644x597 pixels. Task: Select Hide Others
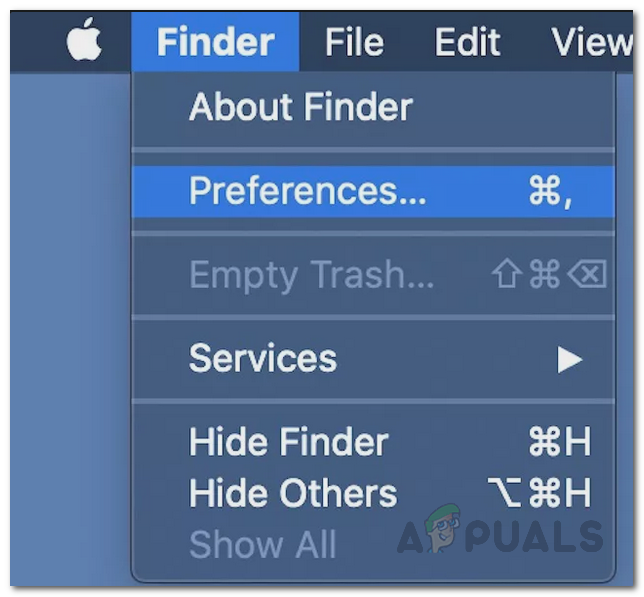292,494
